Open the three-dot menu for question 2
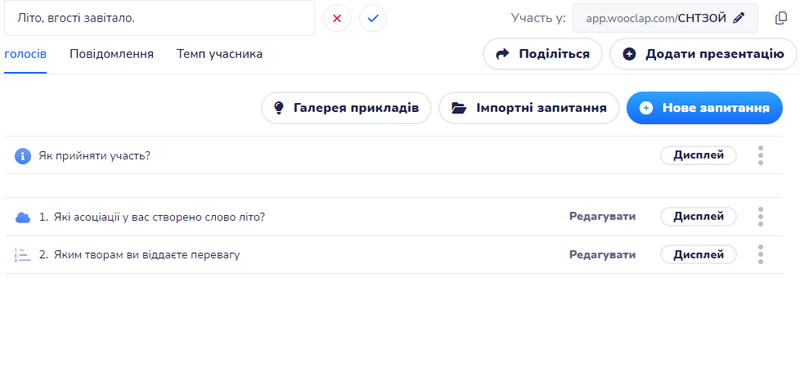This screenshot has width=800, height=390. (x=760, y=254)
